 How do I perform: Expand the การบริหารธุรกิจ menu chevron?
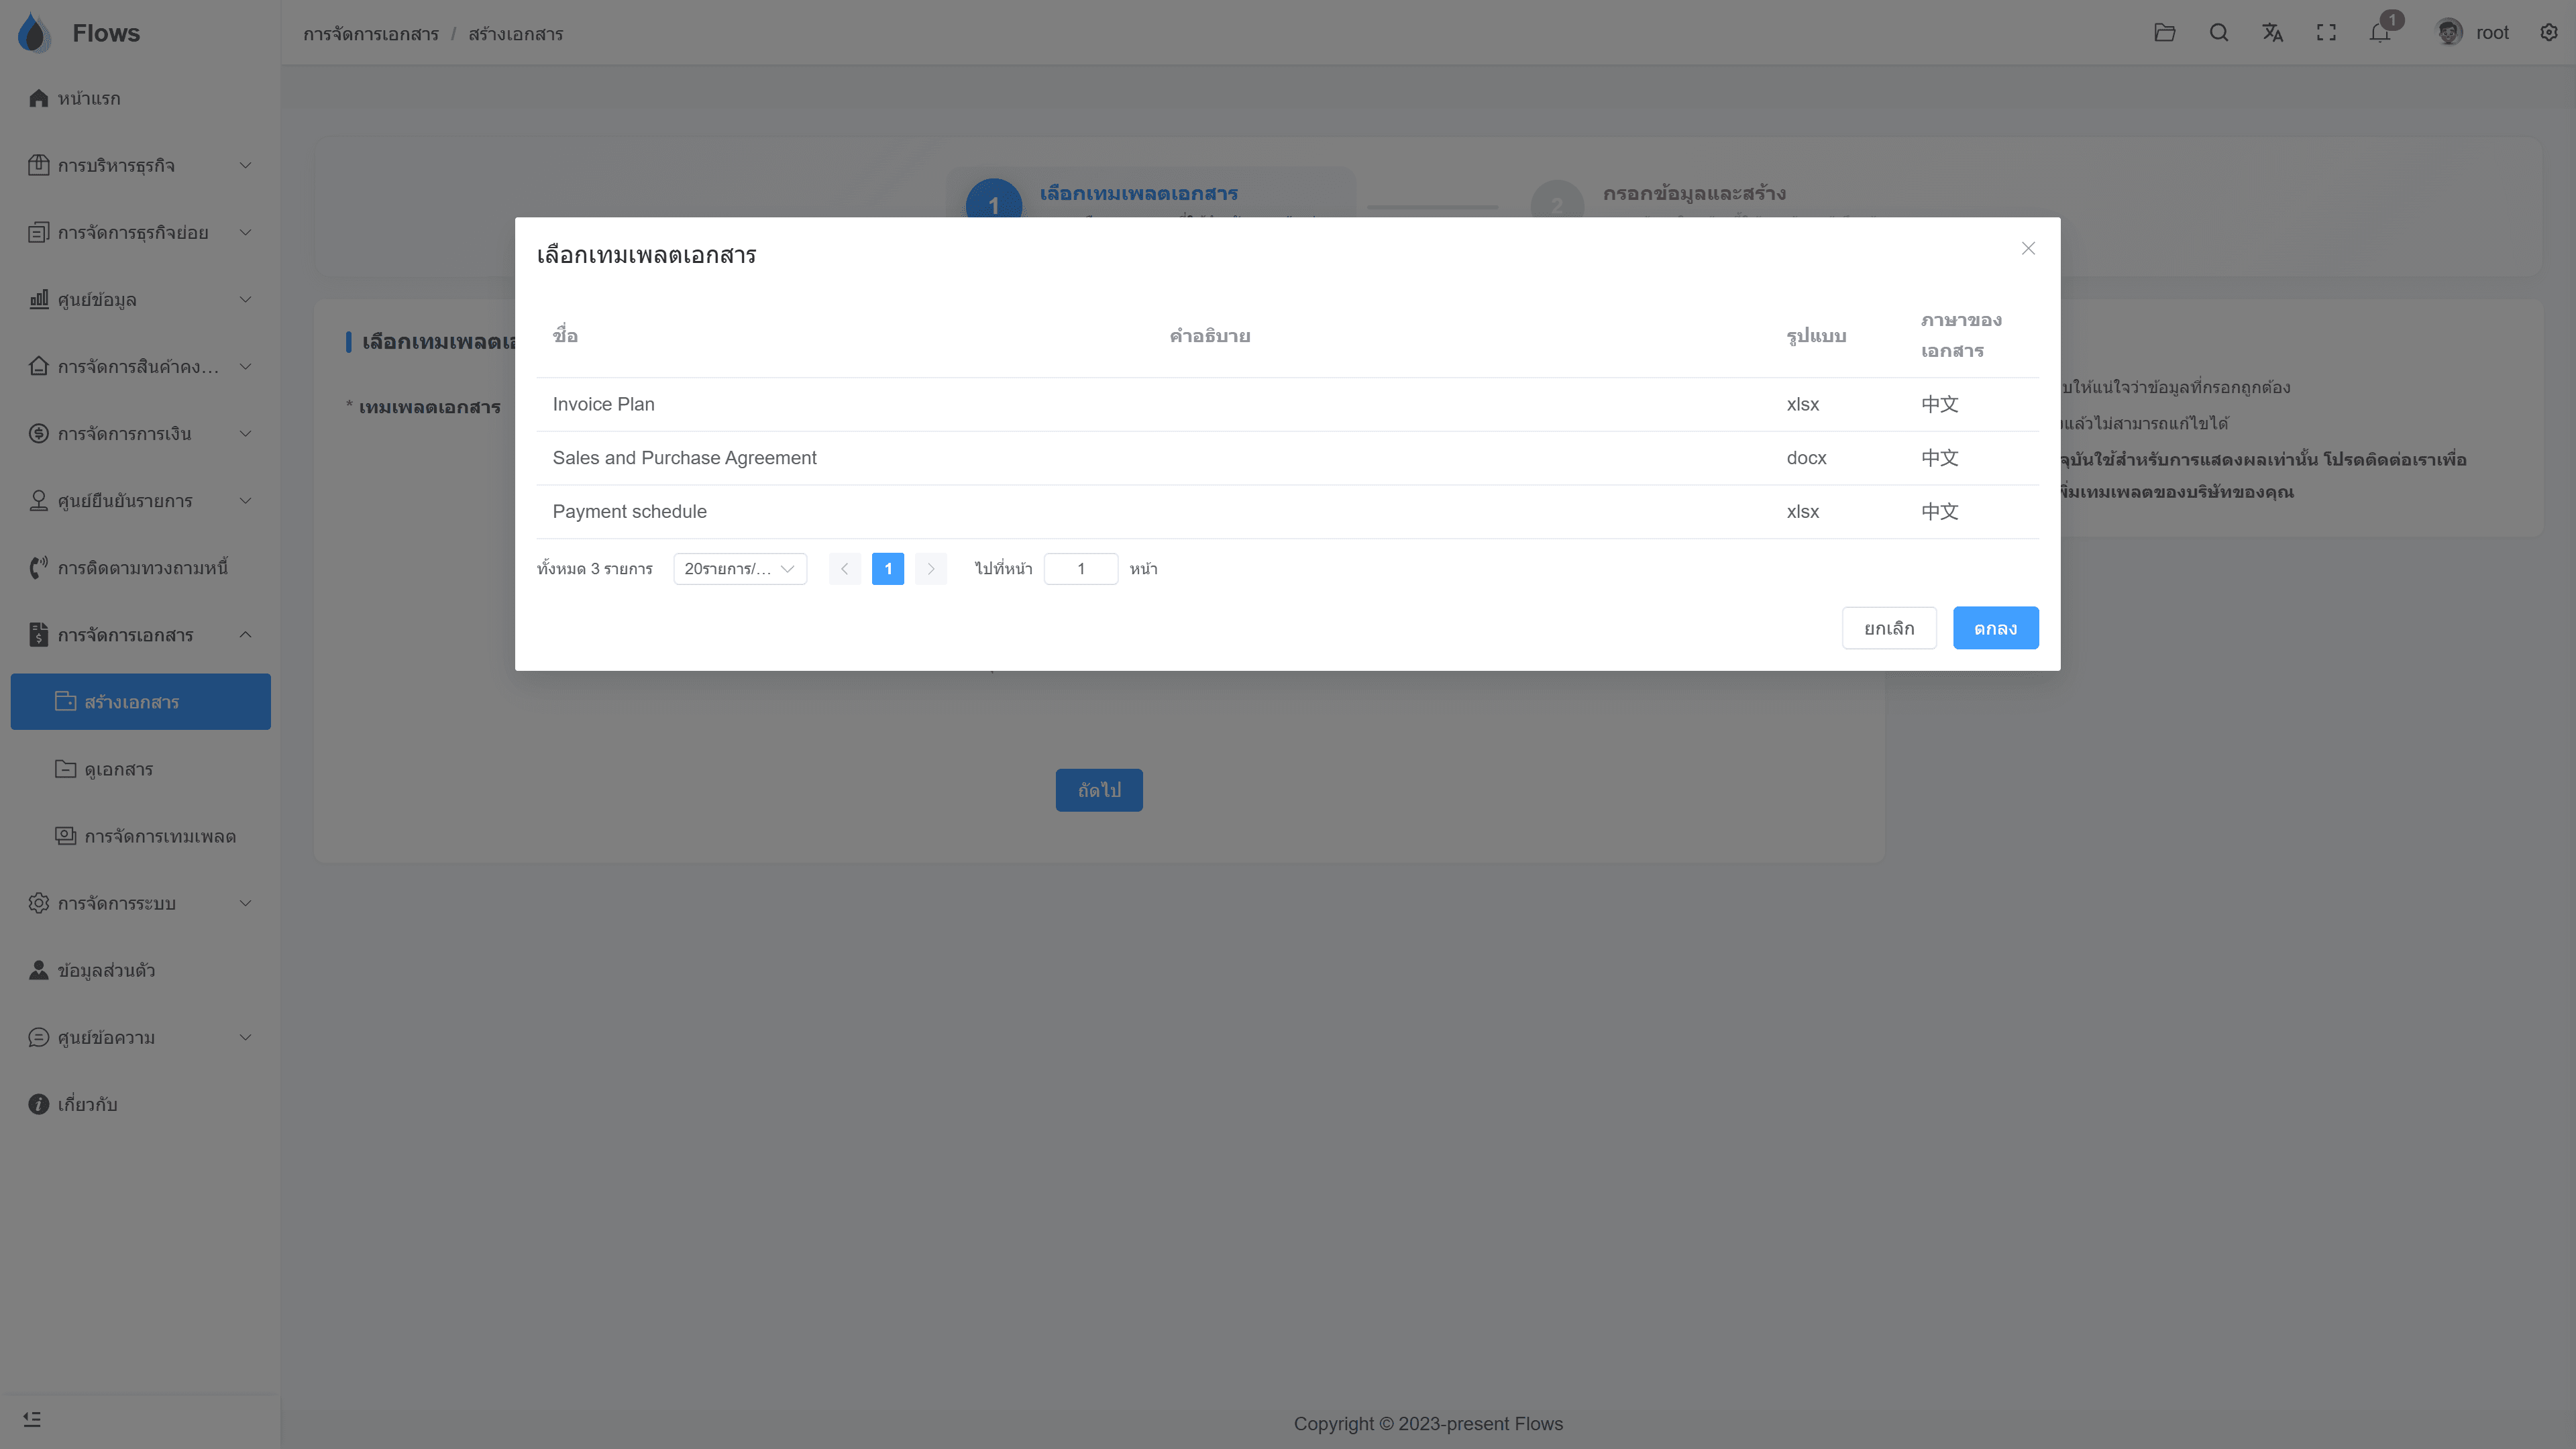pos(245,165)
